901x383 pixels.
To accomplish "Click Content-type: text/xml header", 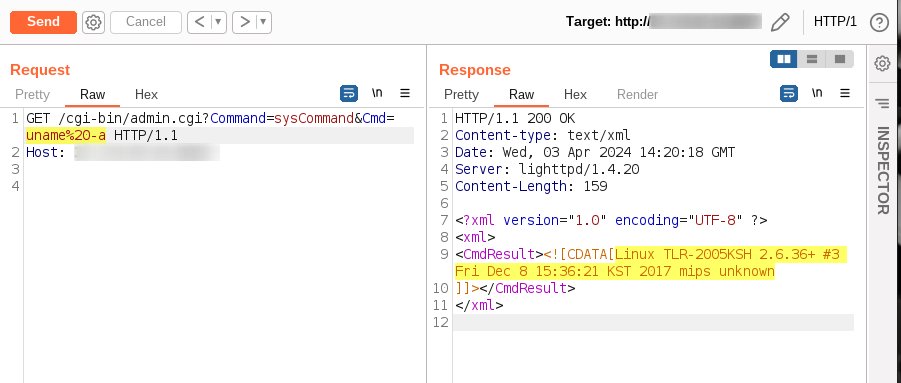I will (543, 136).
